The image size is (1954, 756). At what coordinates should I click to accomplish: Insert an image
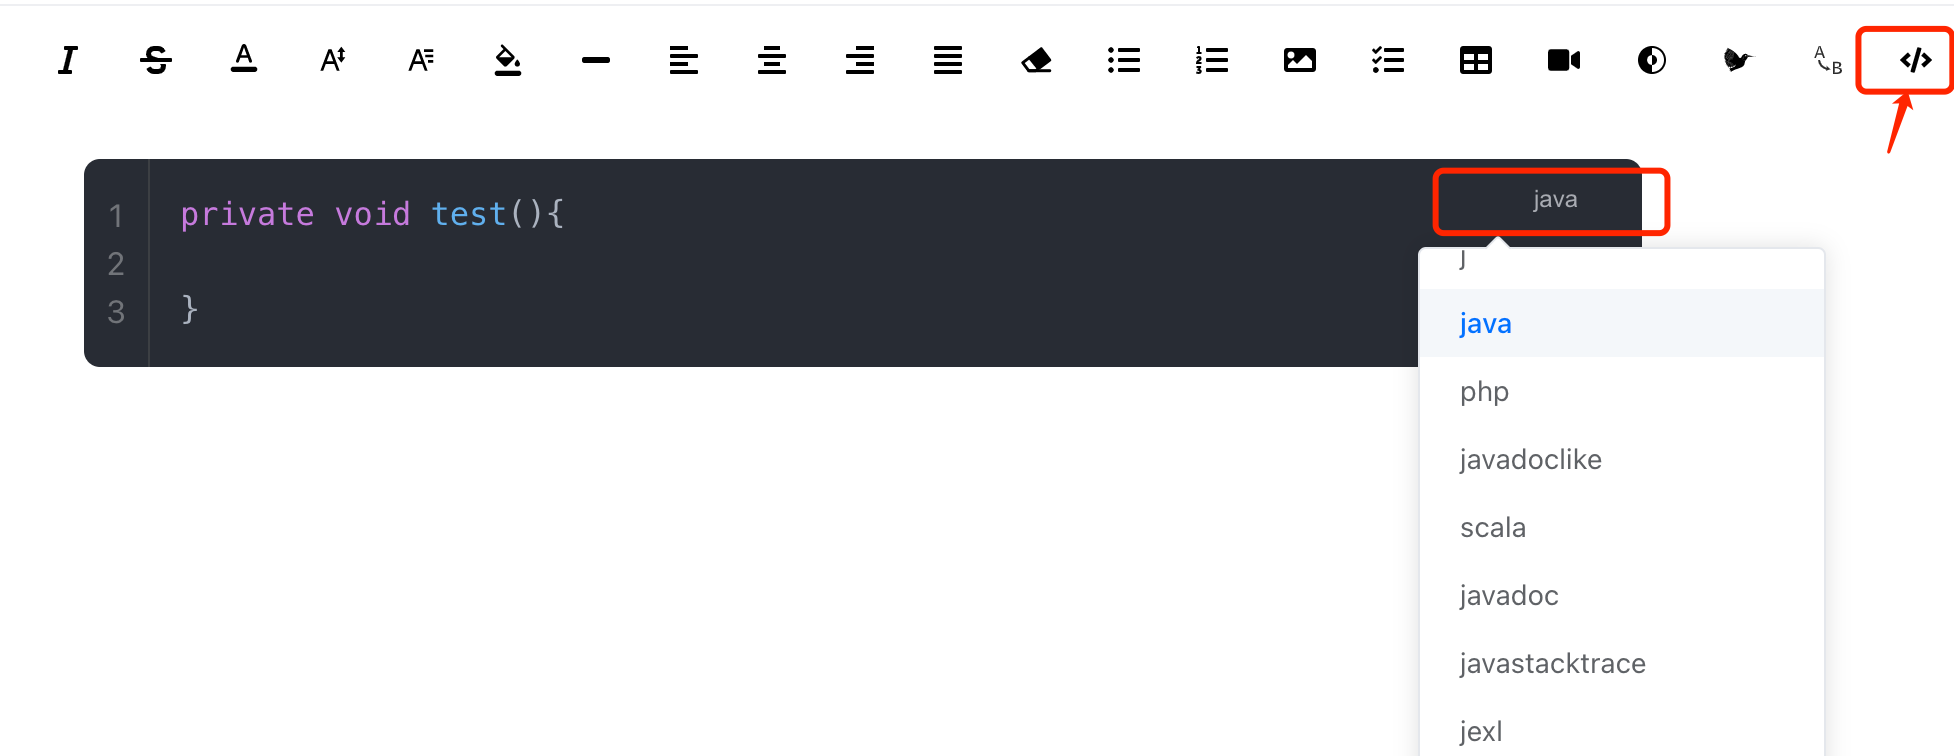coord(1300,61)
